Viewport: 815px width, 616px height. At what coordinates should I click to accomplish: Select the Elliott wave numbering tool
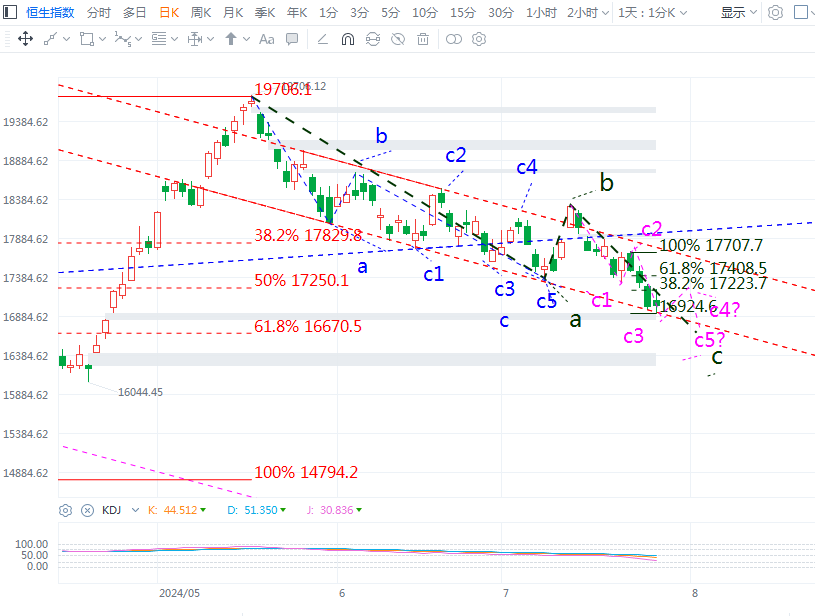point(123,39)
